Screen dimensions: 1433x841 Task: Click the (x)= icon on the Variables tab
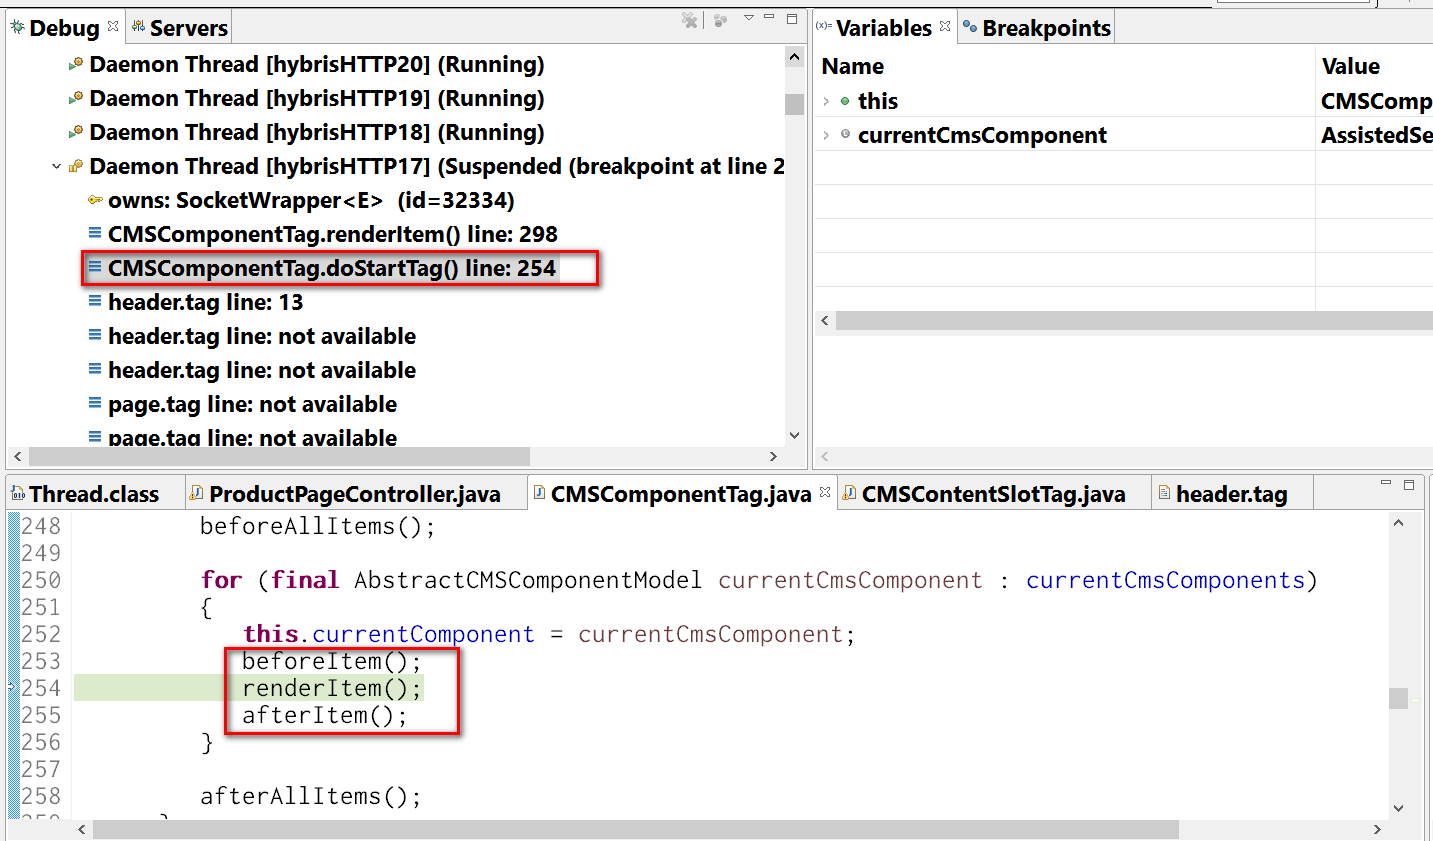[x=822, y=27]
